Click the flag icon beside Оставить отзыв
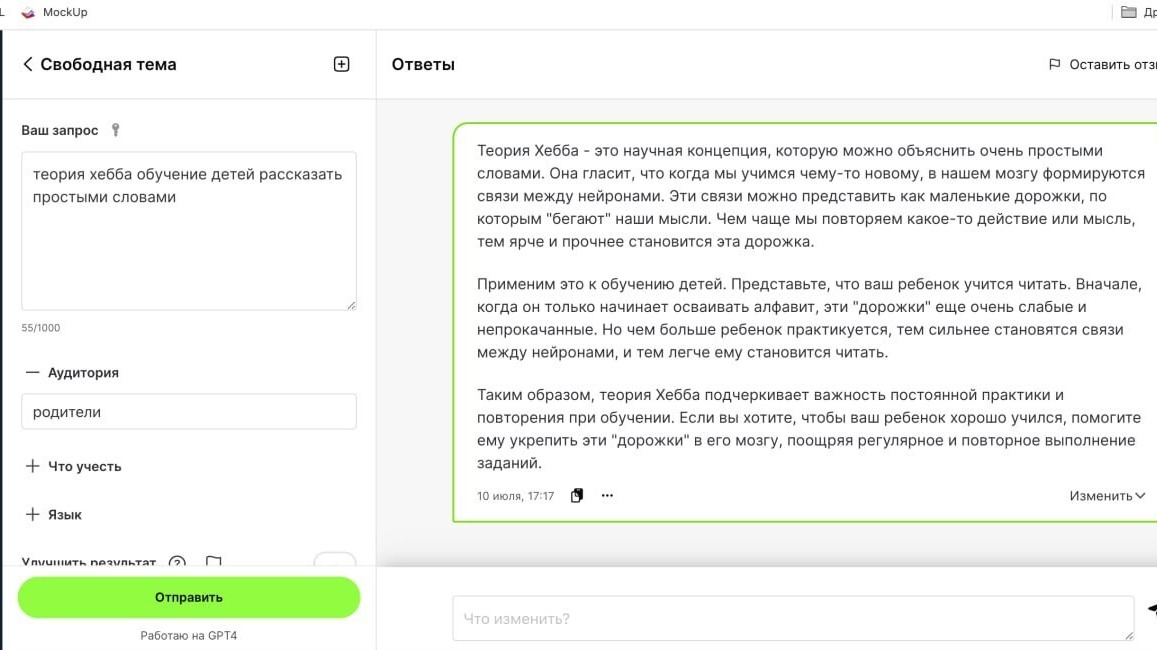Viewport: 1157px width, 650px height. tap(1054, 64)
